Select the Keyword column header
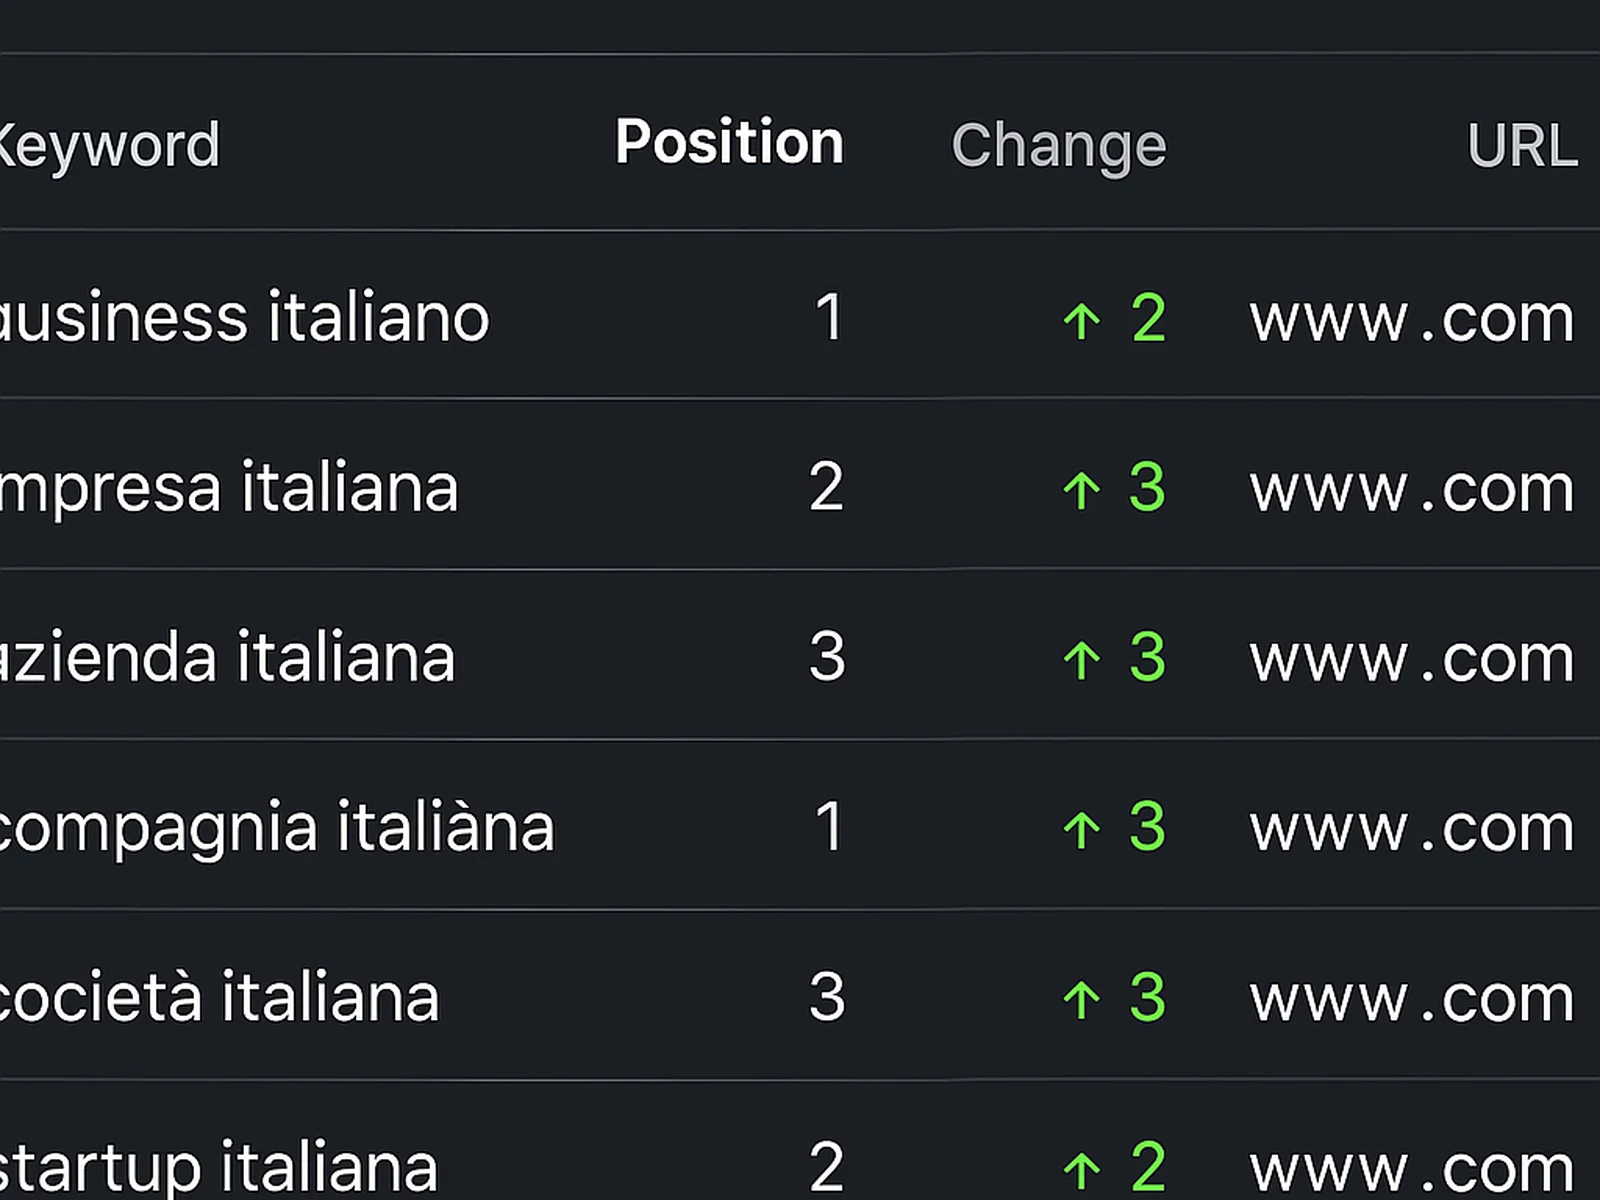Image resolution: width=1600 pixels, height=1200 pixels. coord(108,146)
